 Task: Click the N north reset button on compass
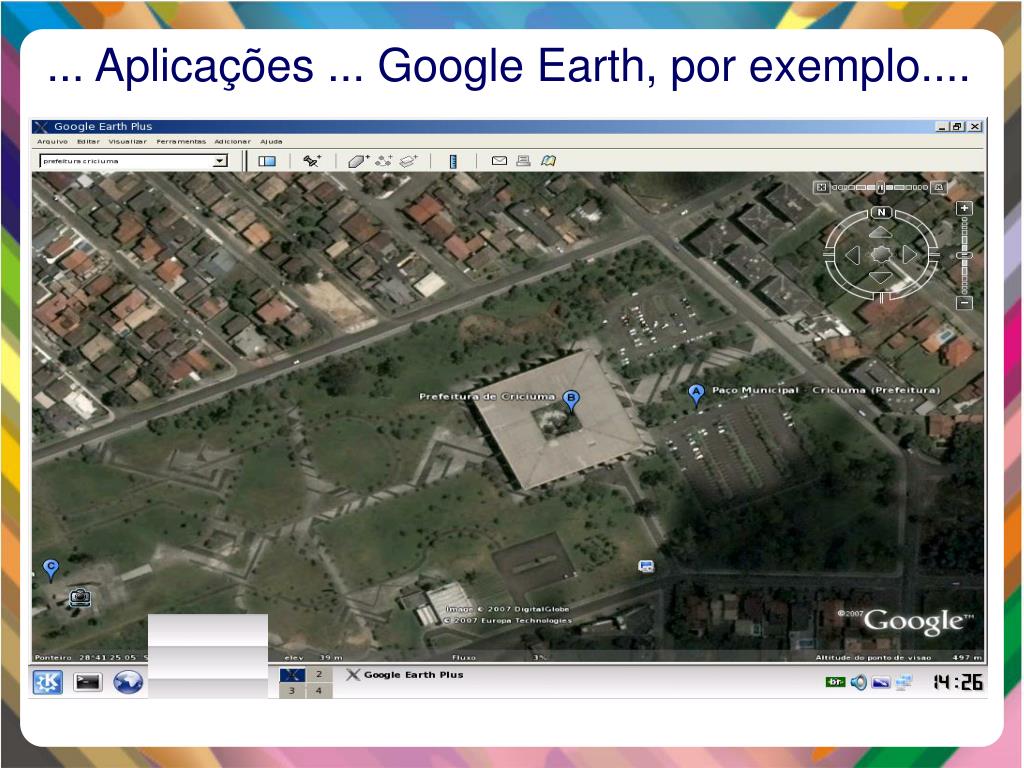[881, 212]
